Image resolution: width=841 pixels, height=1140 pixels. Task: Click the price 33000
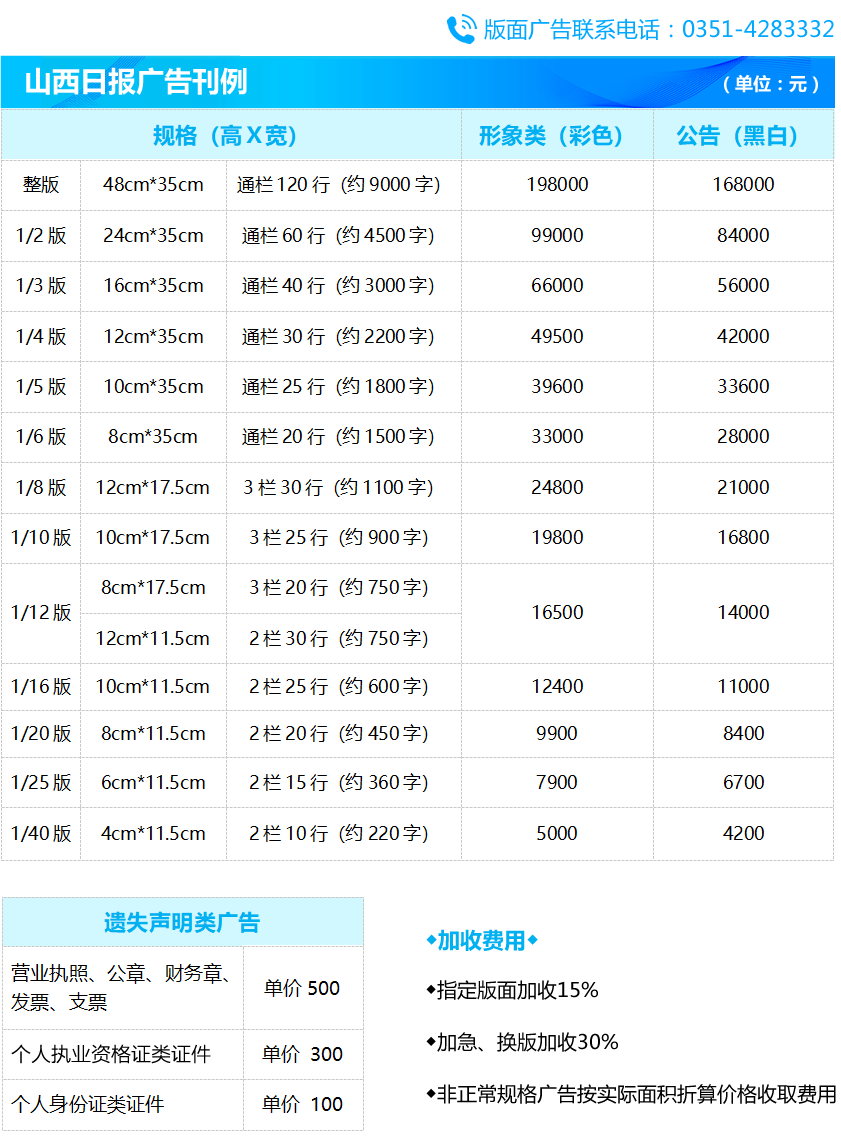[558, 437]
